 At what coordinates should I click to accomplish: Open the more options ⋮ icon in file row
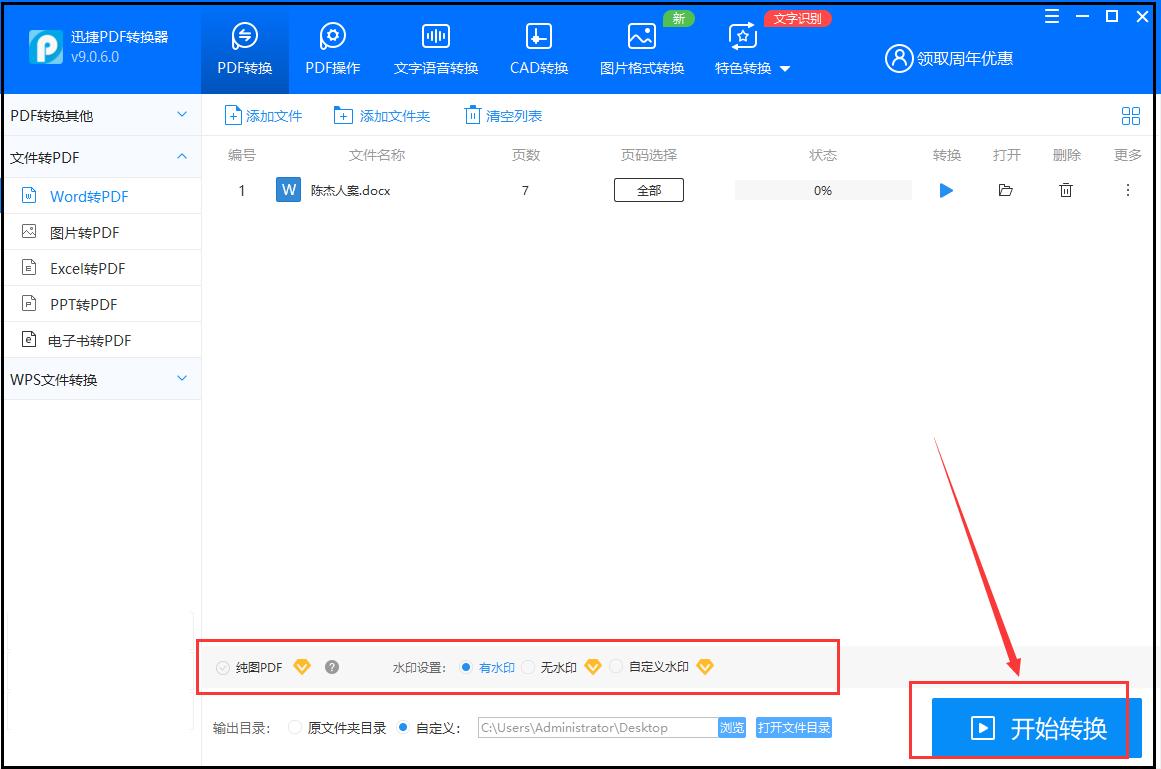click(1127, 190)
